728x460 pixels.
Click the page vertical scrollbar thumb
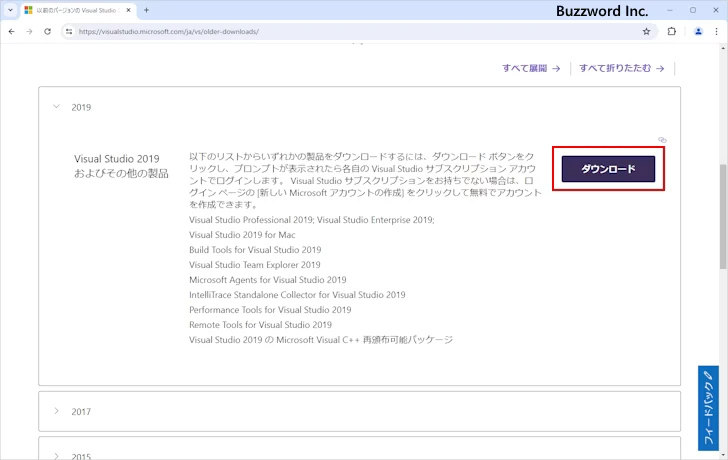[x=723, y=216]
